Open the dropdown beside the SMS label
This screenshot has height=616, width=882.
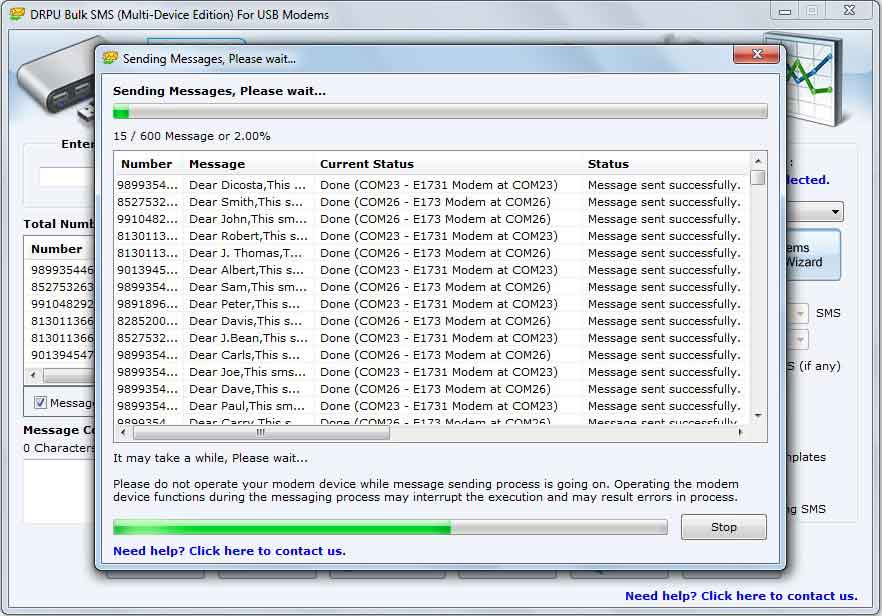tap(799, 313)
